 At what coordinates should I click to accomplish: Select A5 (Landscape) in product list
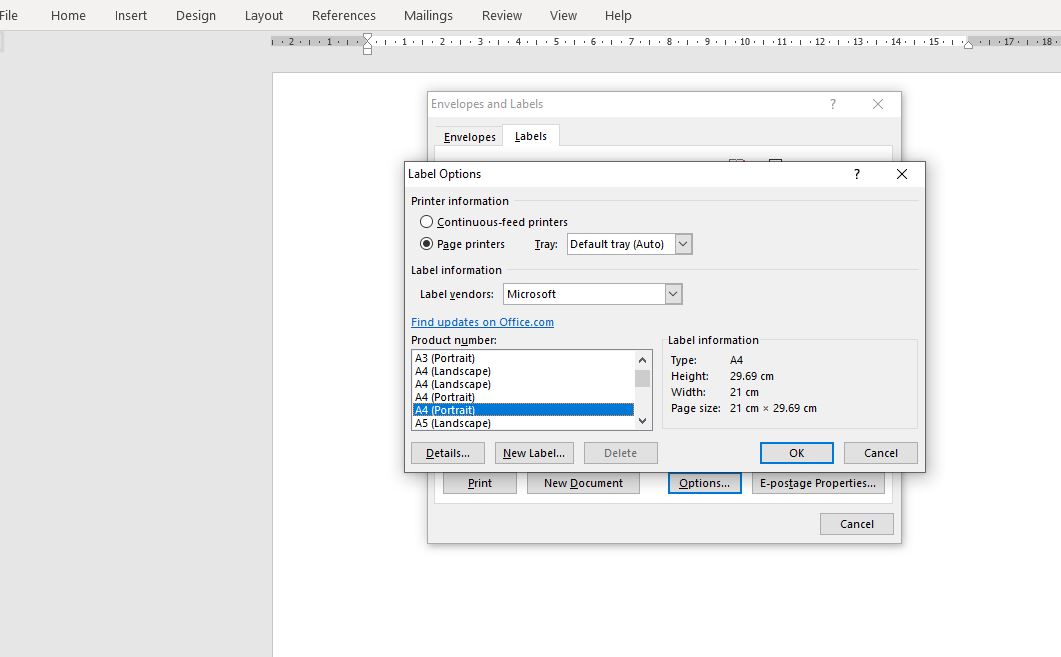[523, 423]
